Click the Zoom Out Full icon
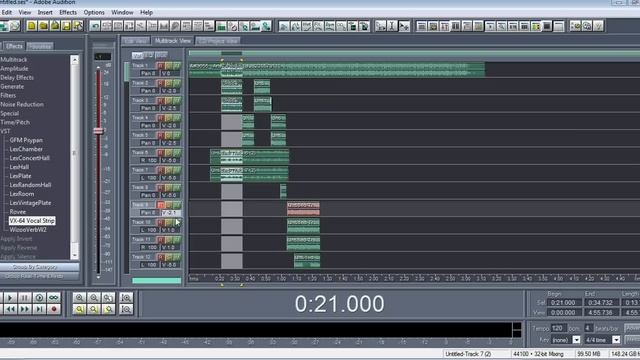640x360 pixels. click(x=108, y=298)
